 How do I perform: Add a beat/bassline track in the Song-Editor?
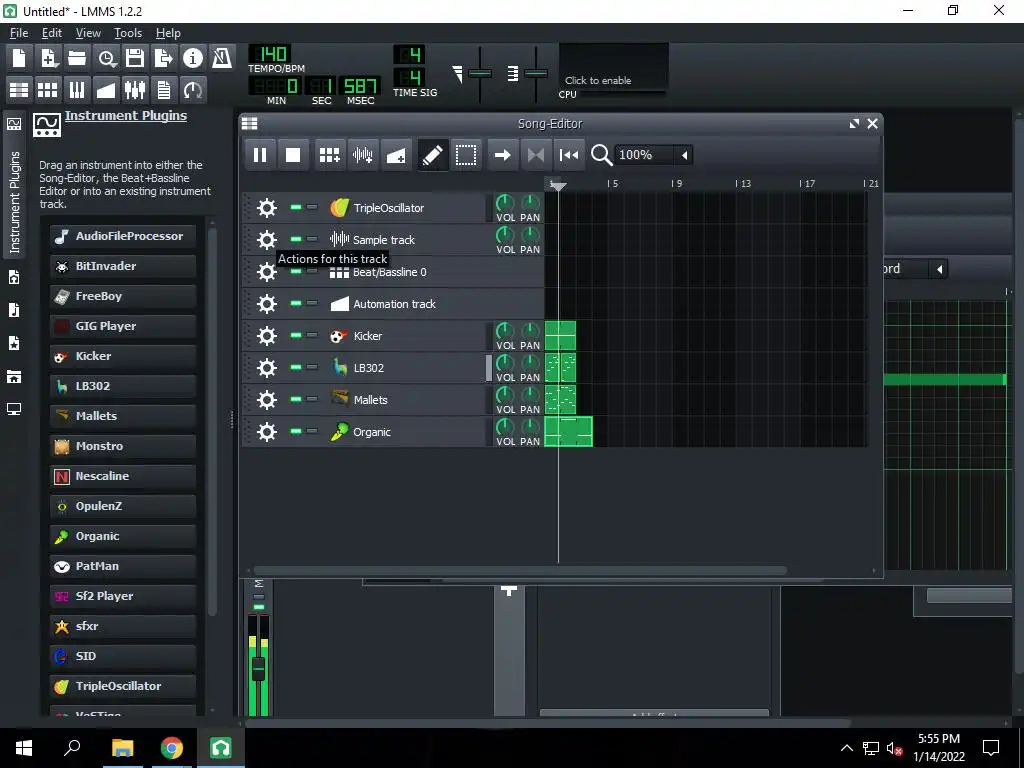coord(329,155)
